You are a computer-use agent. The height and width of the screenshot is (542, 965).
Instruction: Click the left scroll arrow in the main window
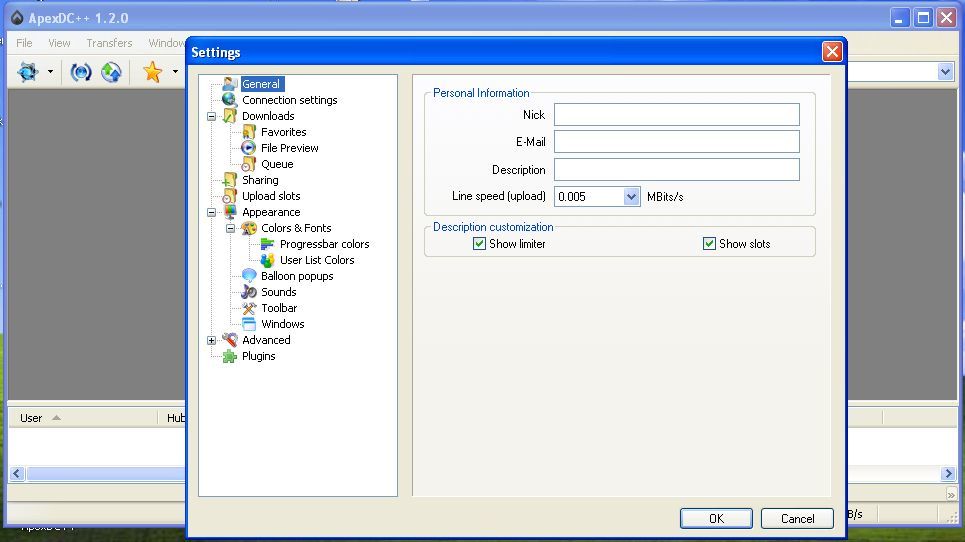point(17,474)
